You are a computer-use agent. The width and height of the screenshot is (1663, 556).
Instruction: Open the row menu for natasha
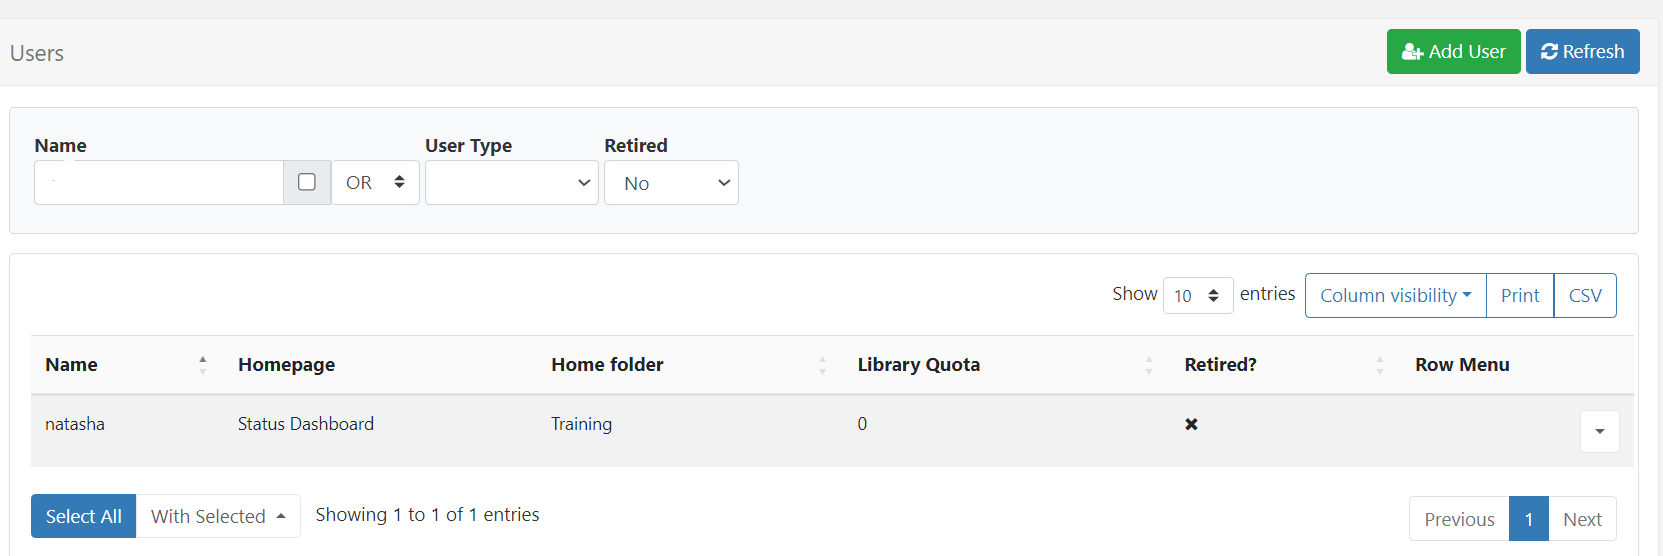[1599, 432]
